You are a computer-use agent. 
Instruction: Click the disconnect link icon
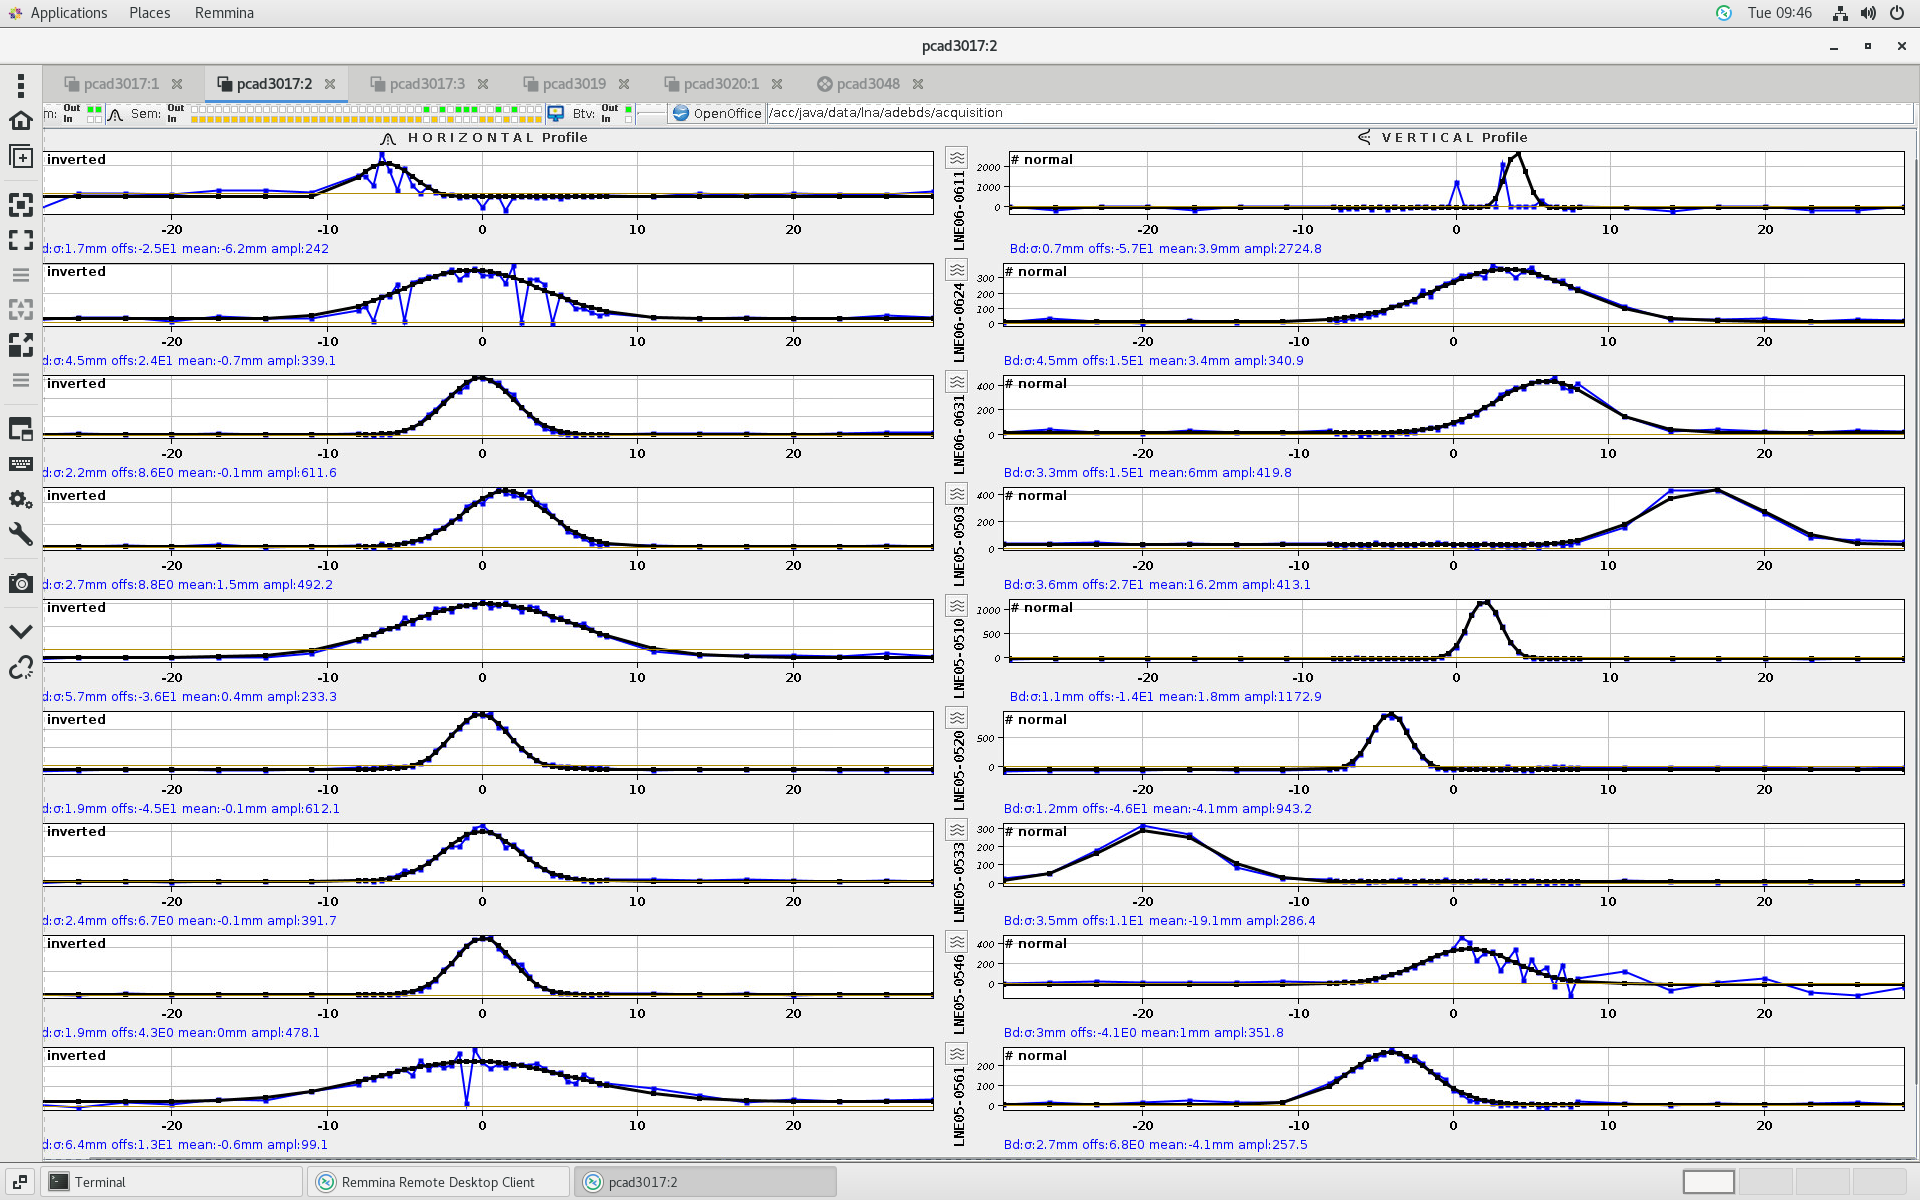coord(20,667)
